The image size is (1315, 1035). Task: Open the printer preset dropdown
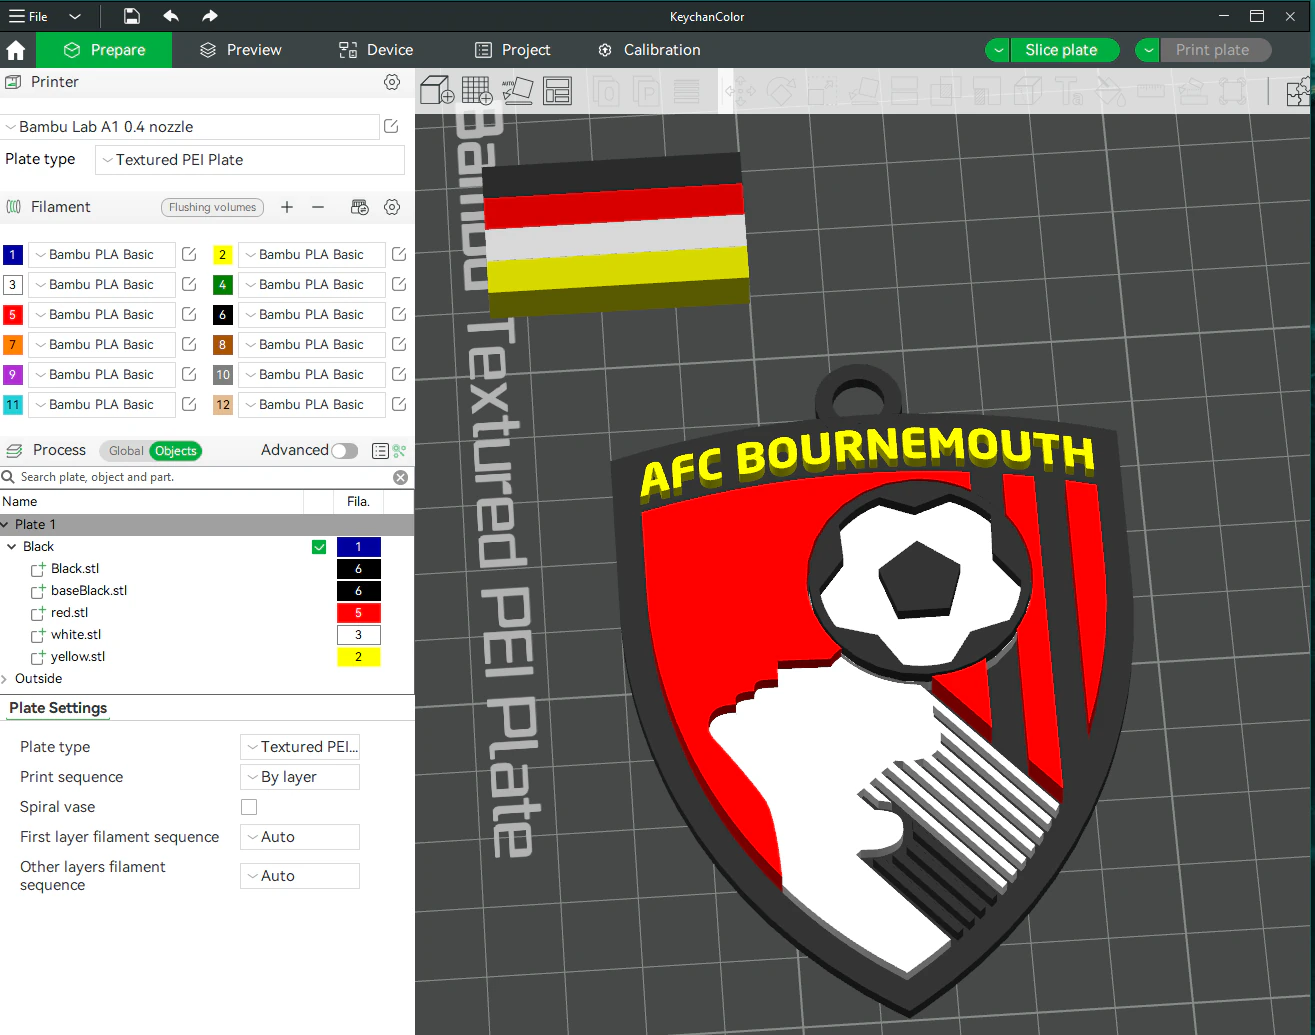(190, 127)
